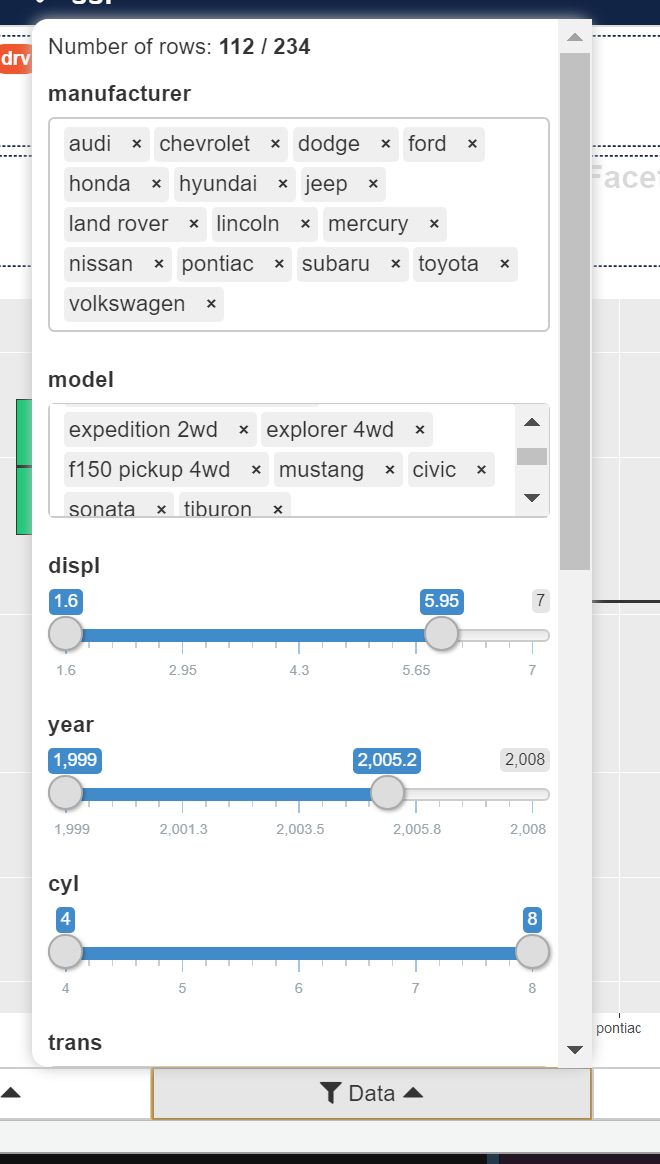
Task: Click the filter panel scroll down arrow
Action: coord(574,1049)
